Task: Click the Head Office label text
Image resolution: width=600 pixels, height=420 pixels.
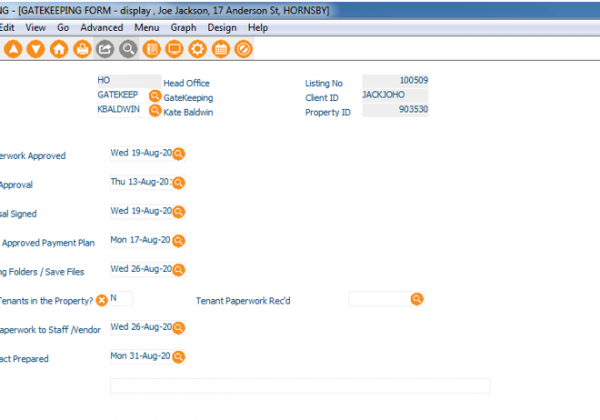Action: [x=186, y=83]
